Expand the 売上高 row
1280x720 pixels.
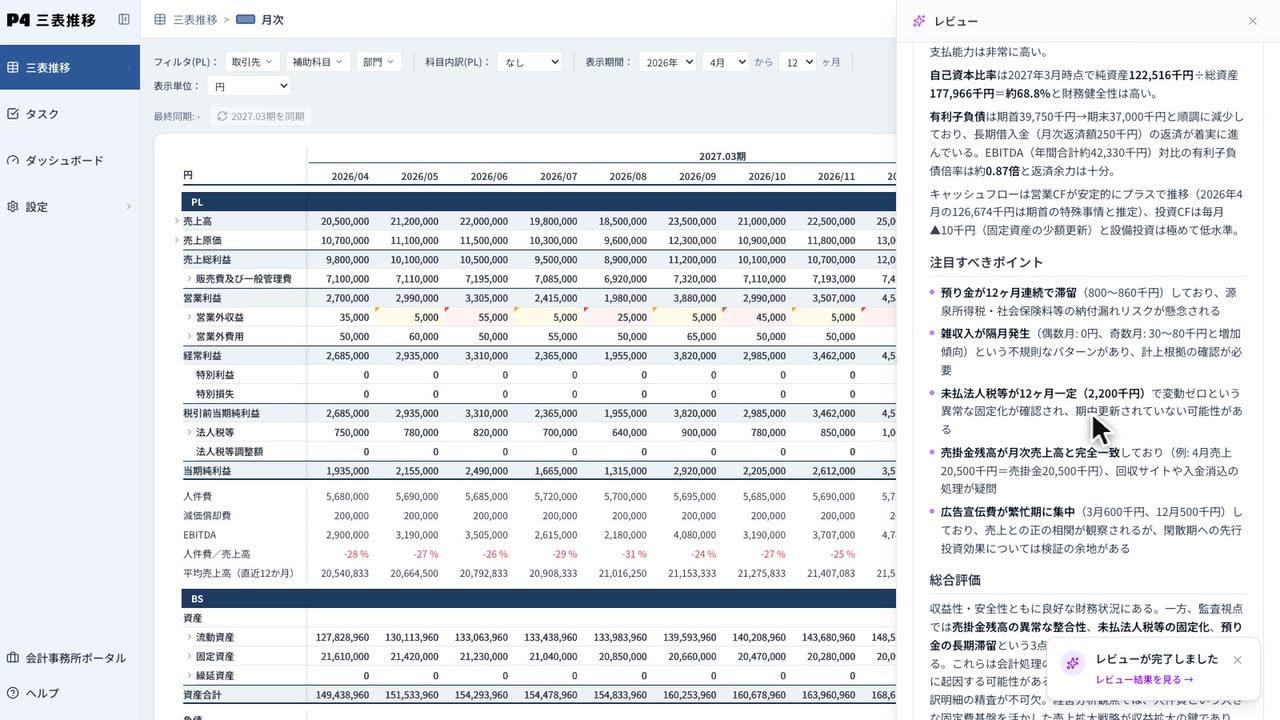(177, 221)
